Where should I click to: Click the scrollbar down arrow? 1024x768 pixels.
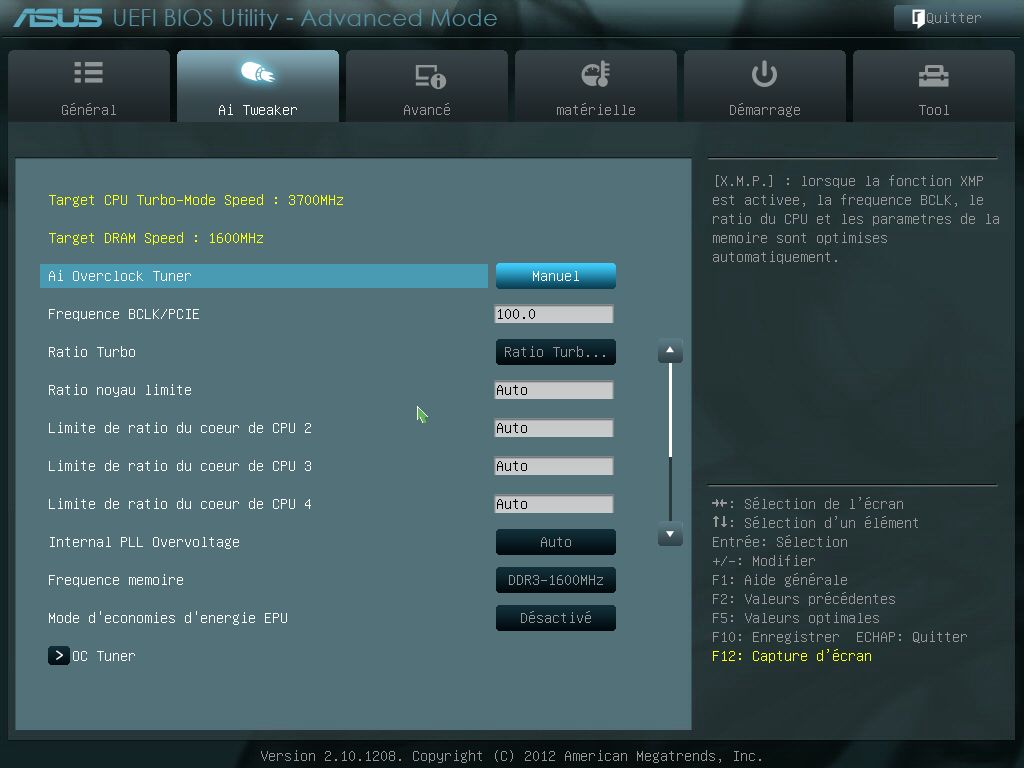pyautogui.click(x=670, y=535)
